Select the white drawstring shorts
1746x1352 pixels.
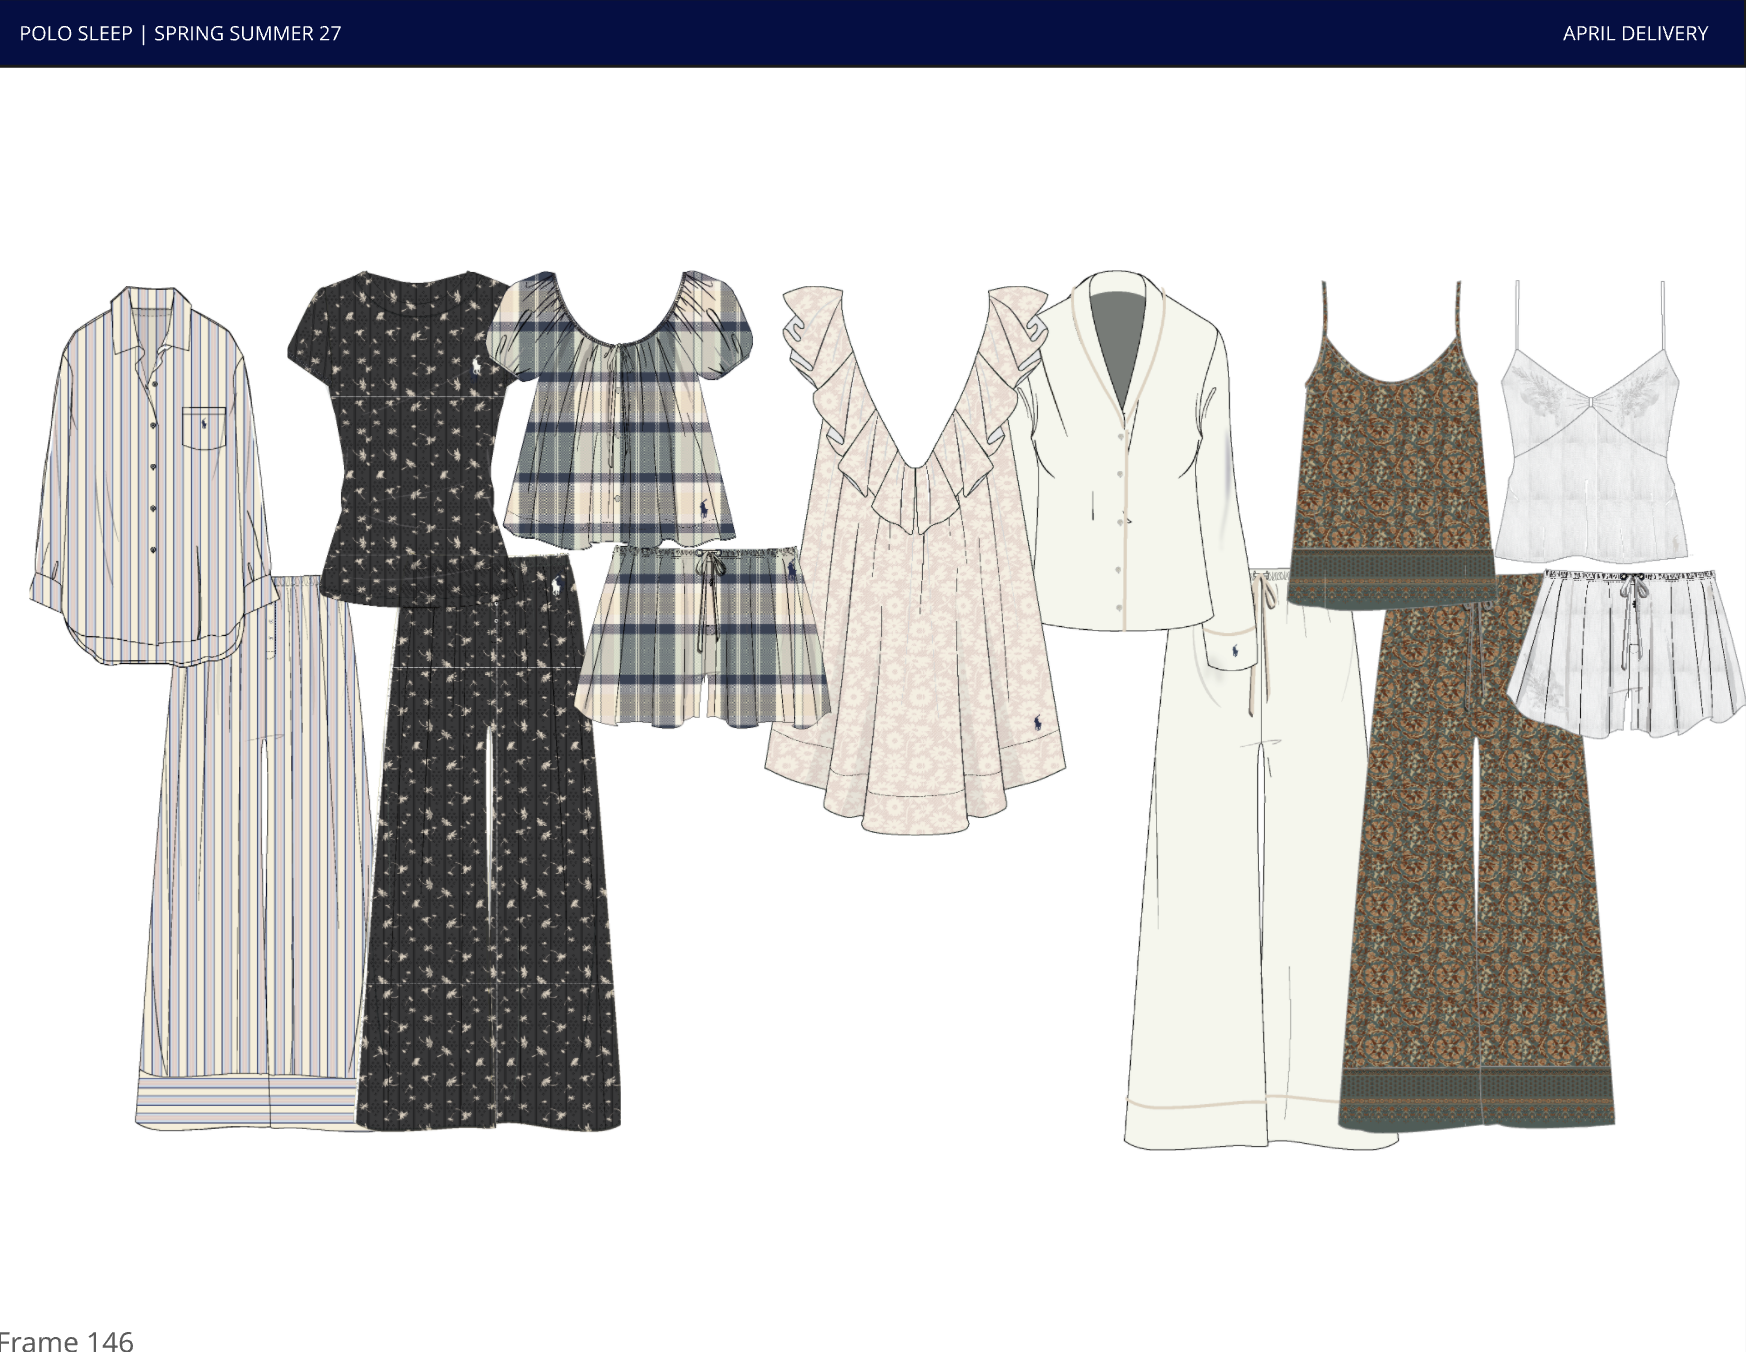[x=1626, y=654]
